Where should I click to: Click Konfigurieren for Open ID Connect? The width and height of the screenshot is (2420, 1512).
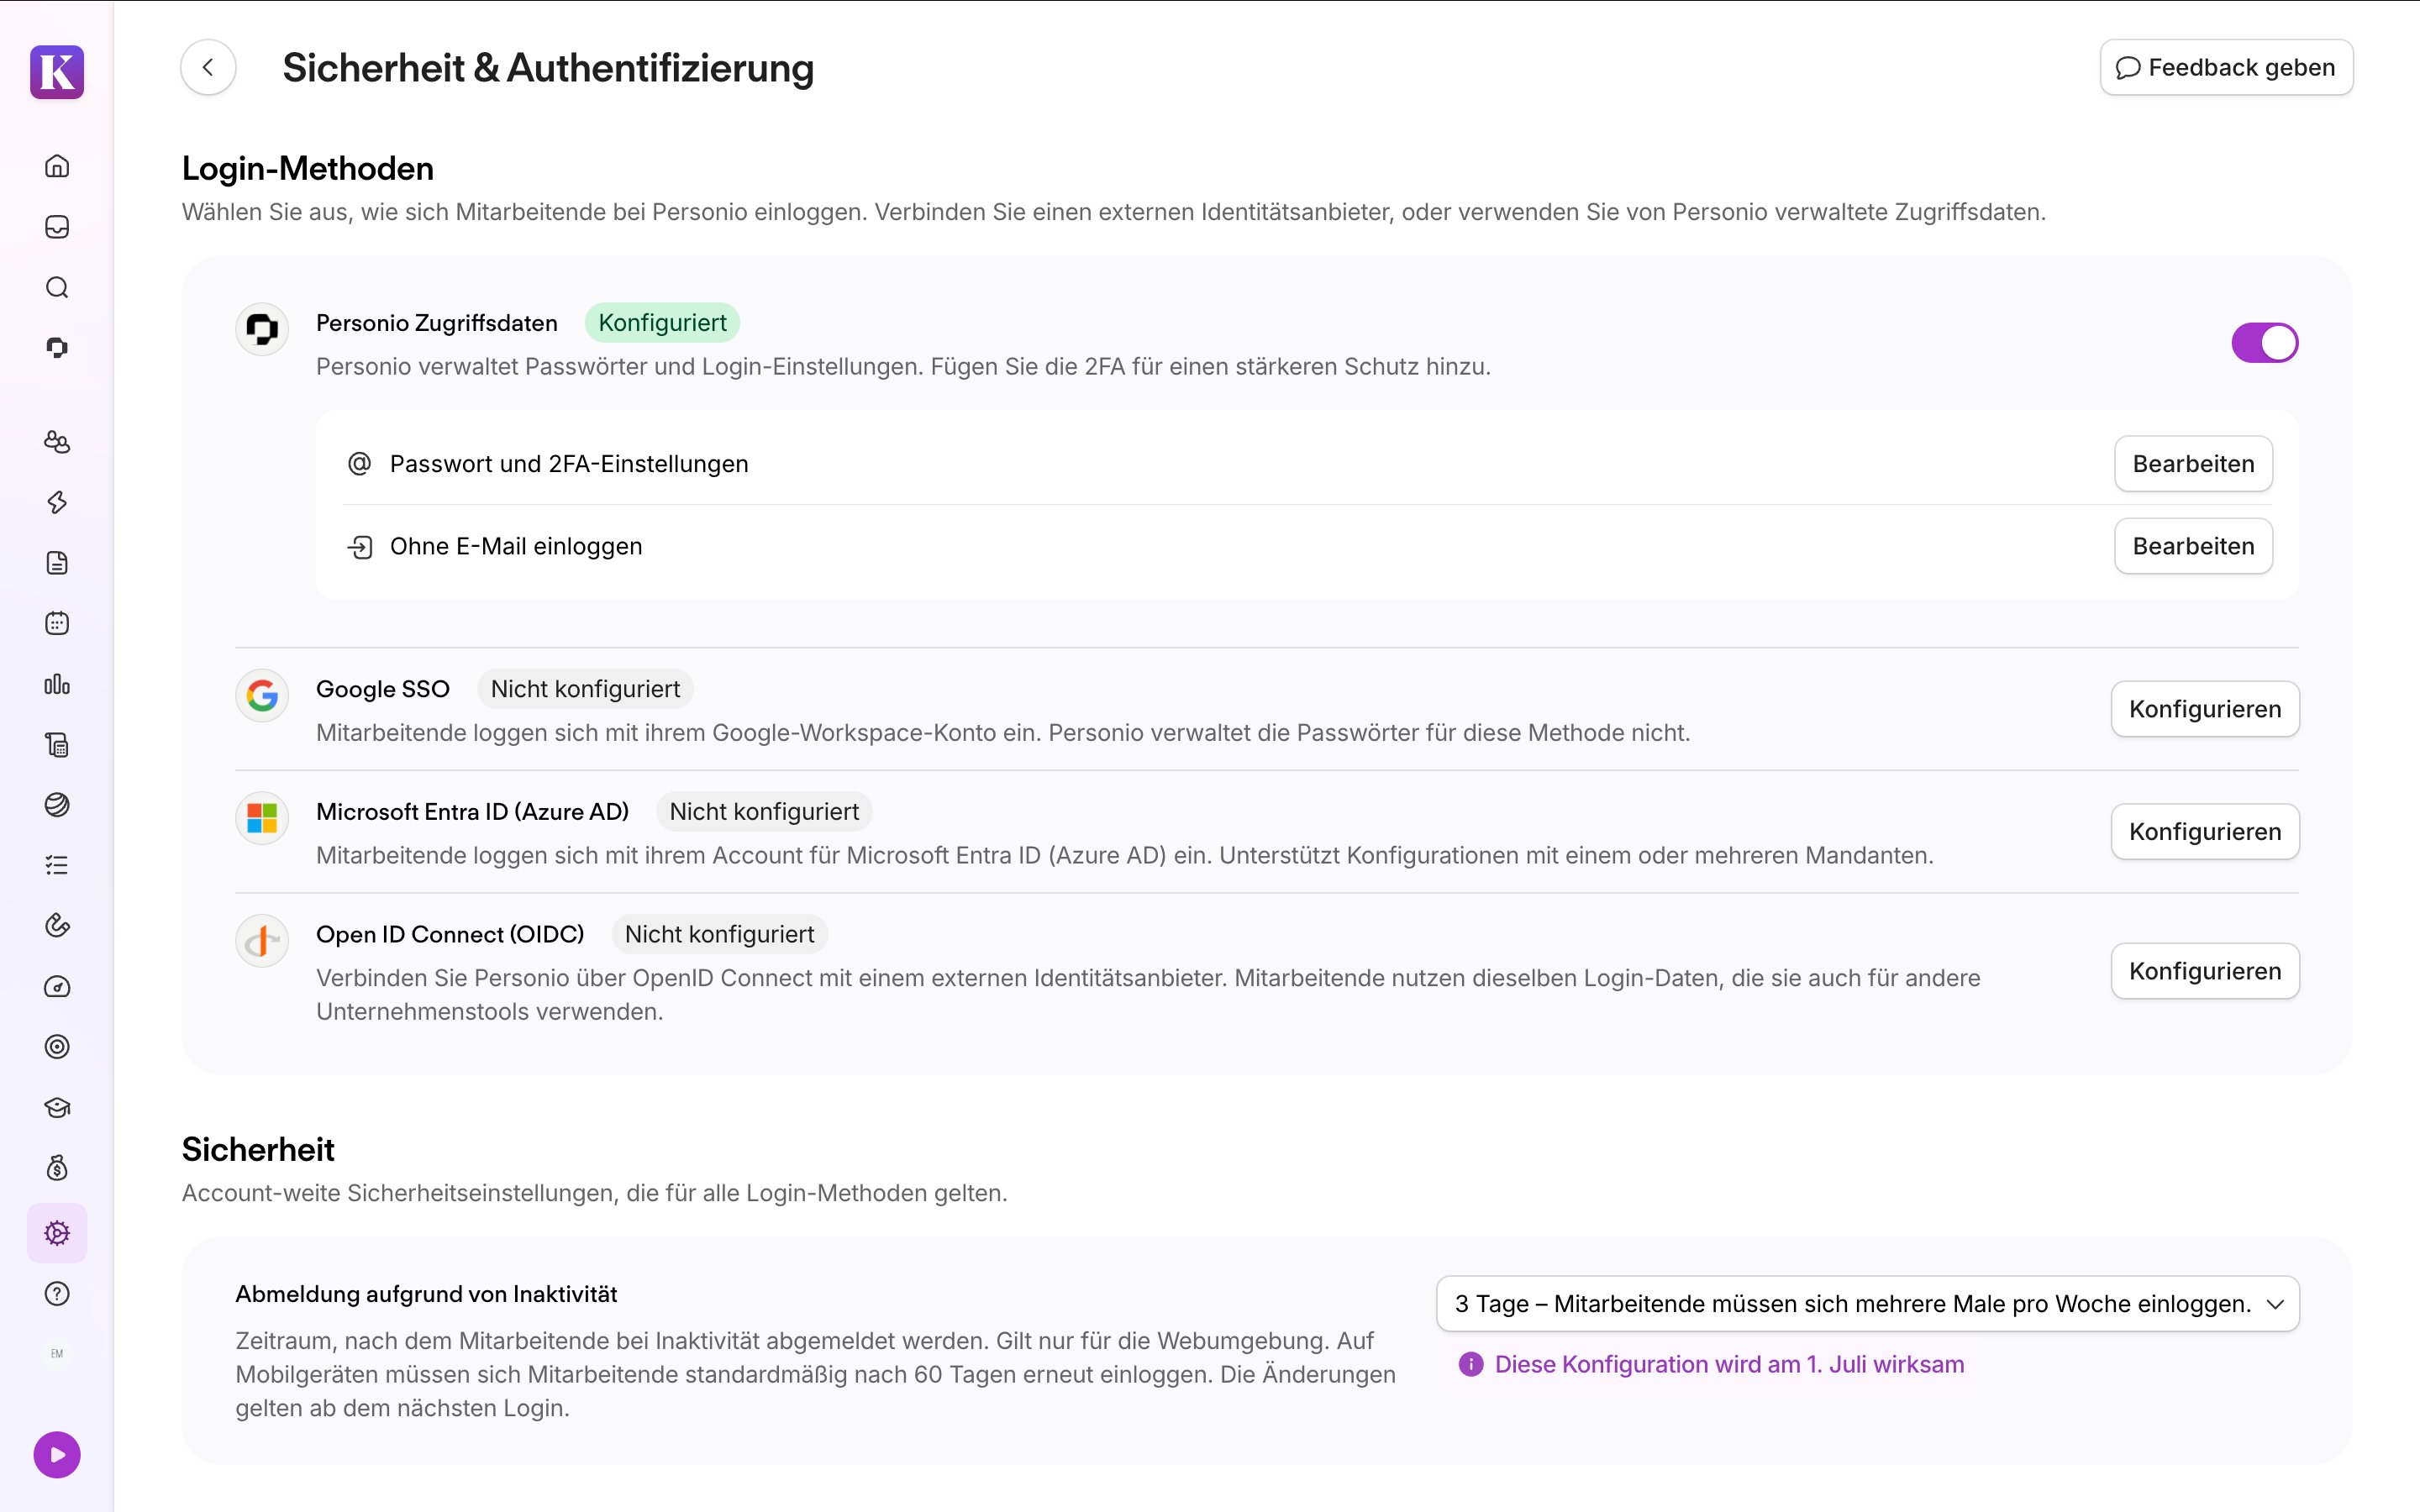click(2205, 971)
